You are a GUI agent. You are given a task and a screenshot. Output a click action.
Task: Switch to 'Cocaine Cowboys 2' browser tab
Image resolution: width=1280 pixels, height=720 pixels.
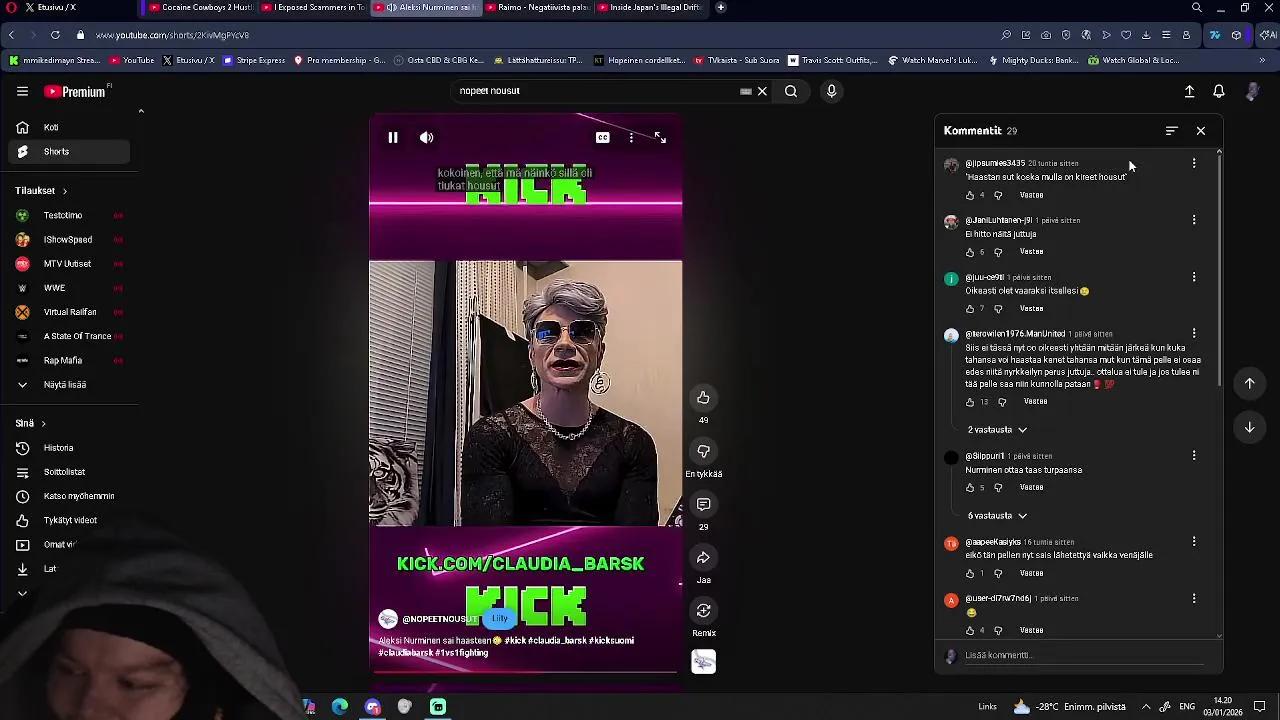[200, 7]
